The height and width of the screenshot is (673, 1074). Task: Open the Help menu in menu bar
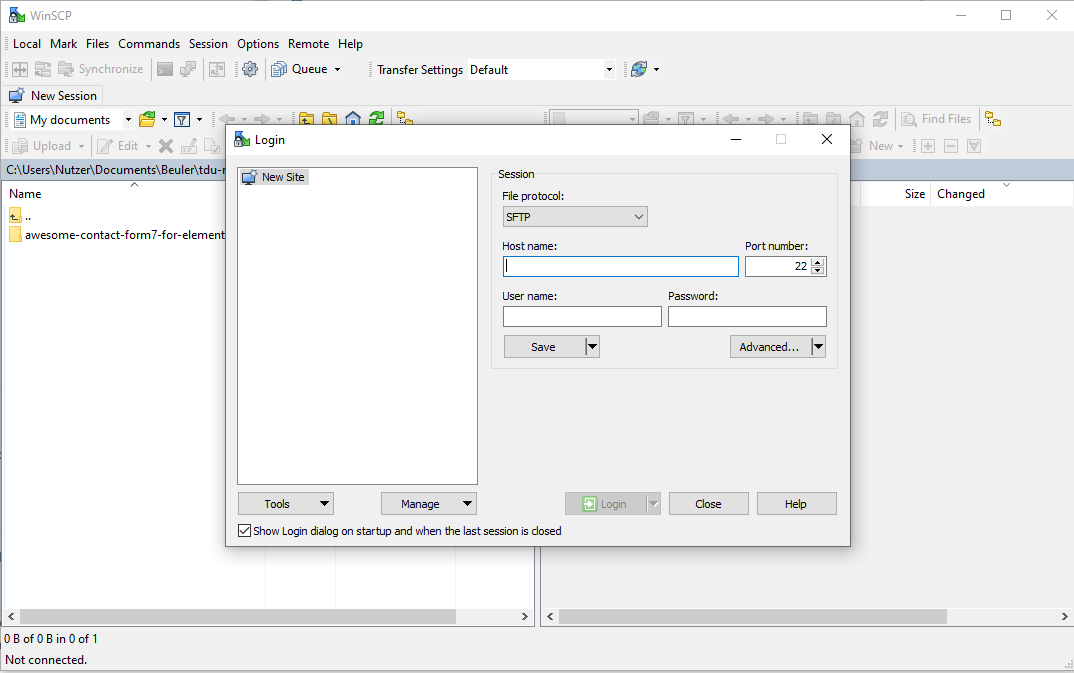coord(350,44)
